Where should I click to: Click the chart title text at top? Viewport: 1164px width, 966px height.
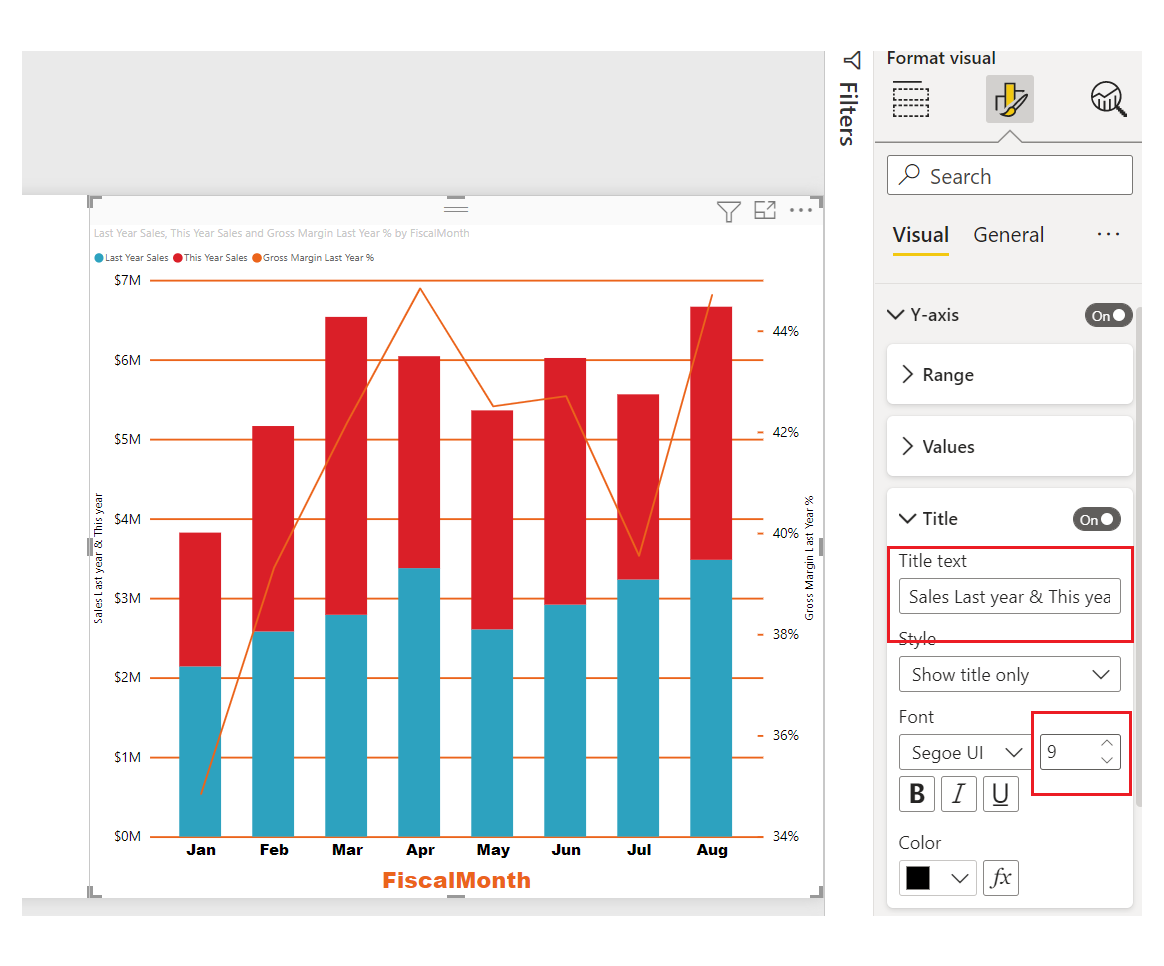point(281,233)
